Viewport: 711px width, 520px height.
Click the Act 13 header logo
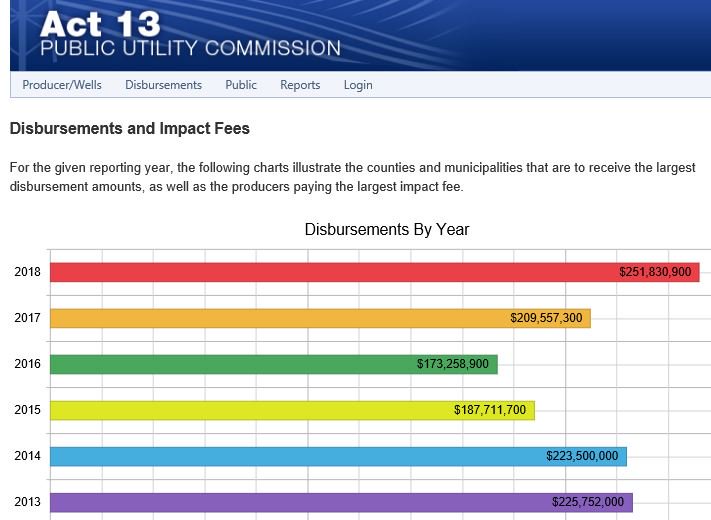pyautogui.click(x=190, y=35)
